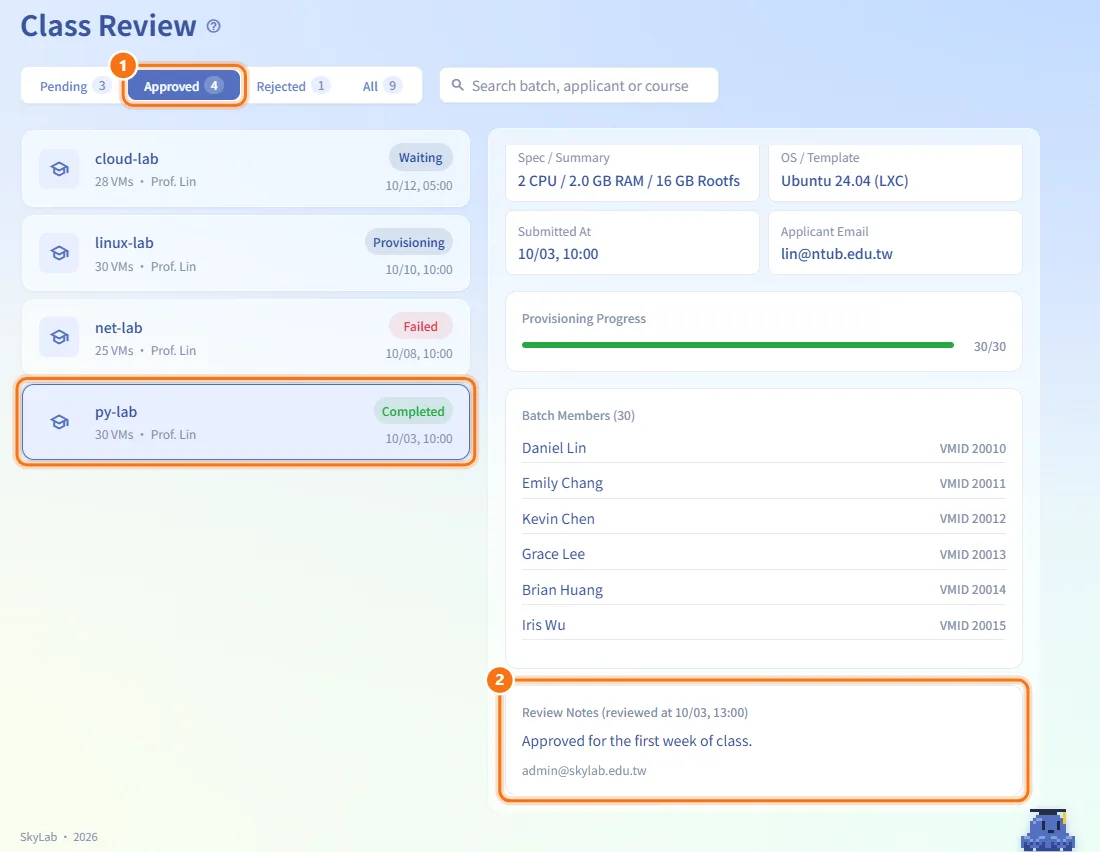Select the py-lab batch card
The image size is (1100, 852).
coord(246,422)
